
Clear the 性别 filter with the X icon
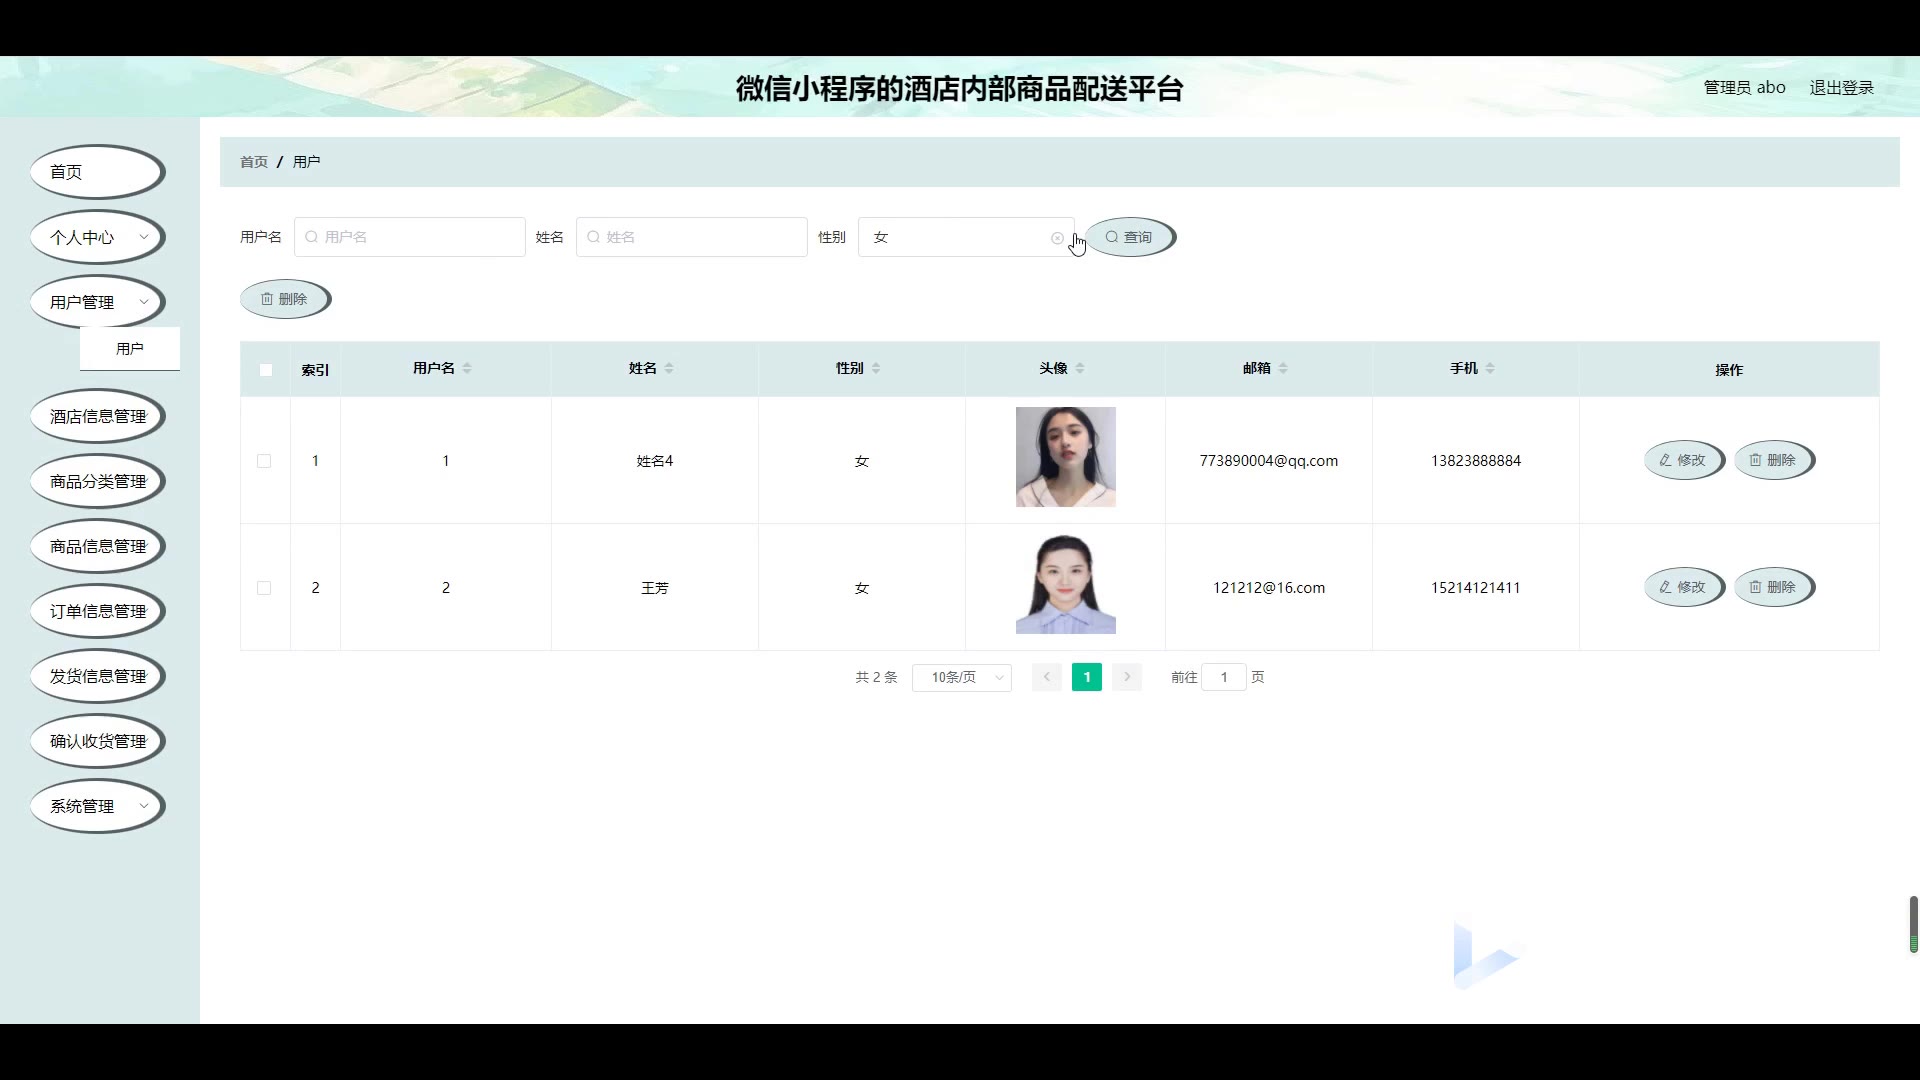[x=1057, y=238]
